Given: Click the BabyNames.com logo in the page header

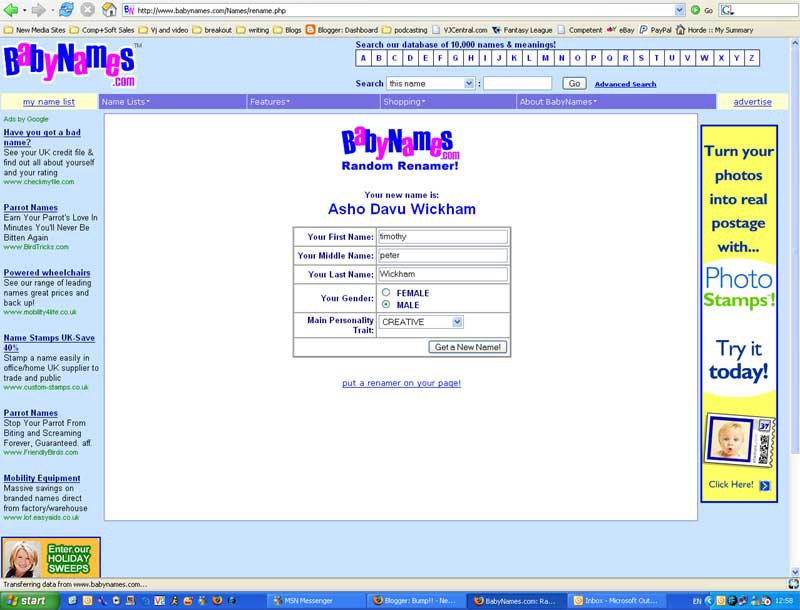Looking at the screenshot, I should 70,65.
